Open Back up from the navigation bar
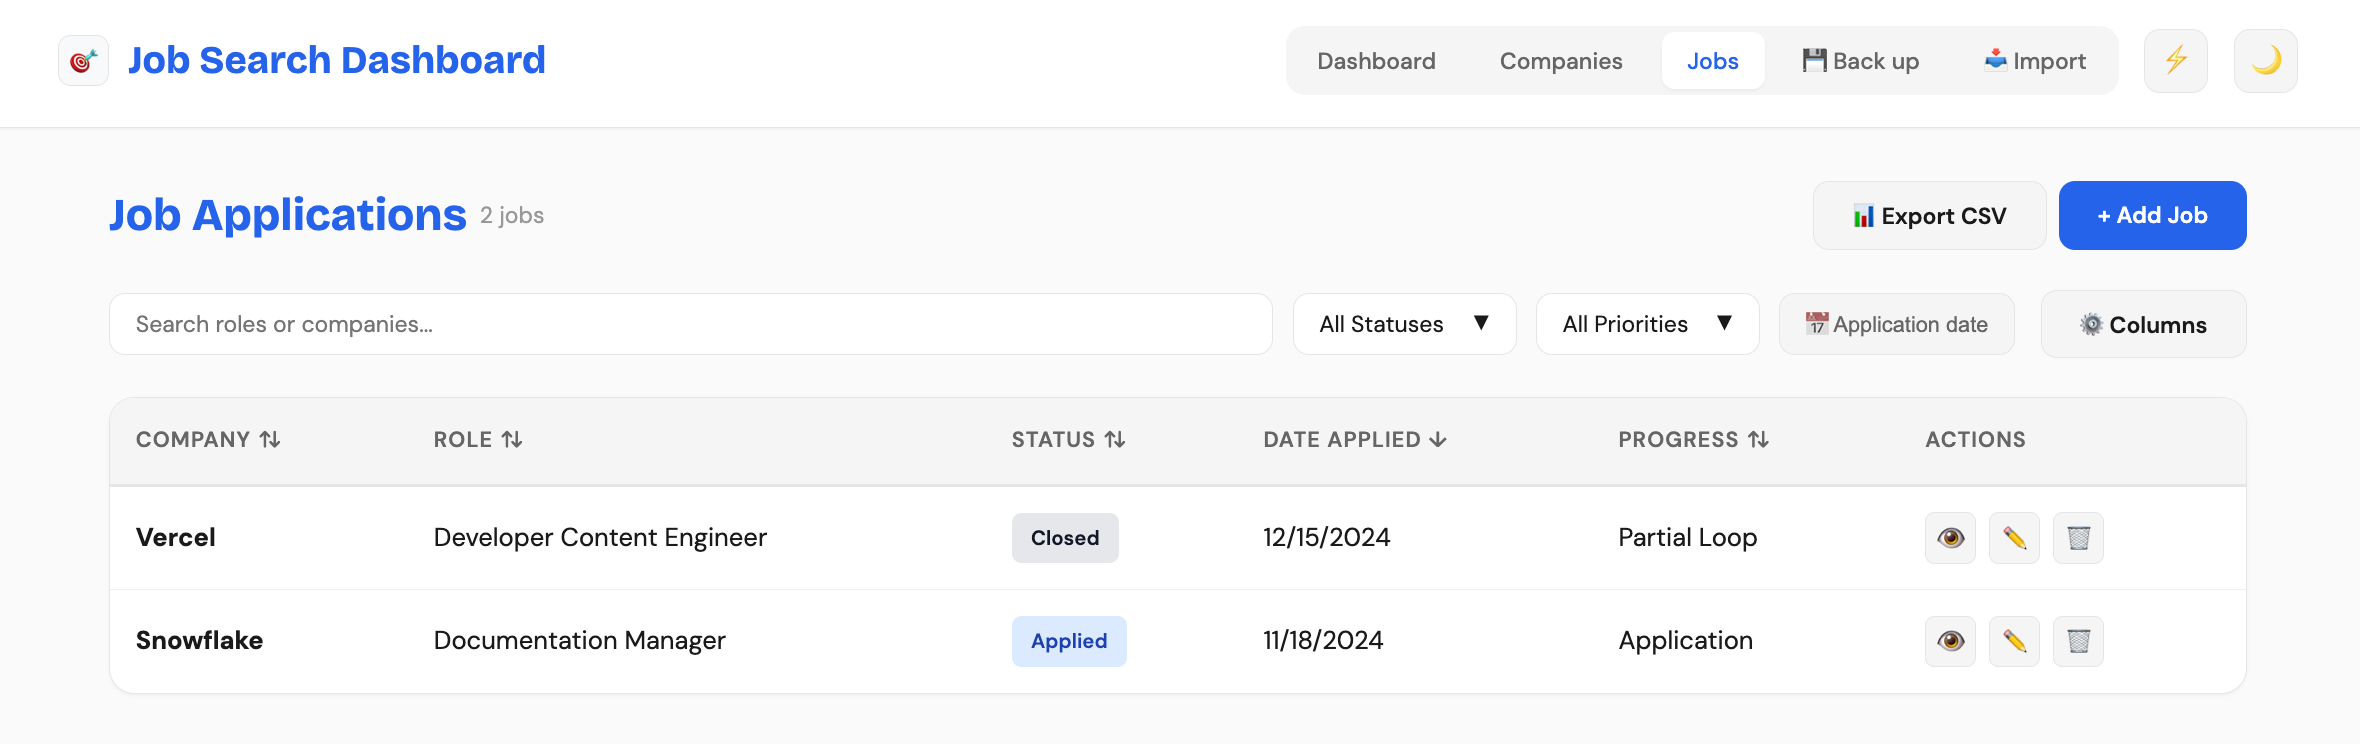This screenshot has width=2360, height=744. point(1861,60)
